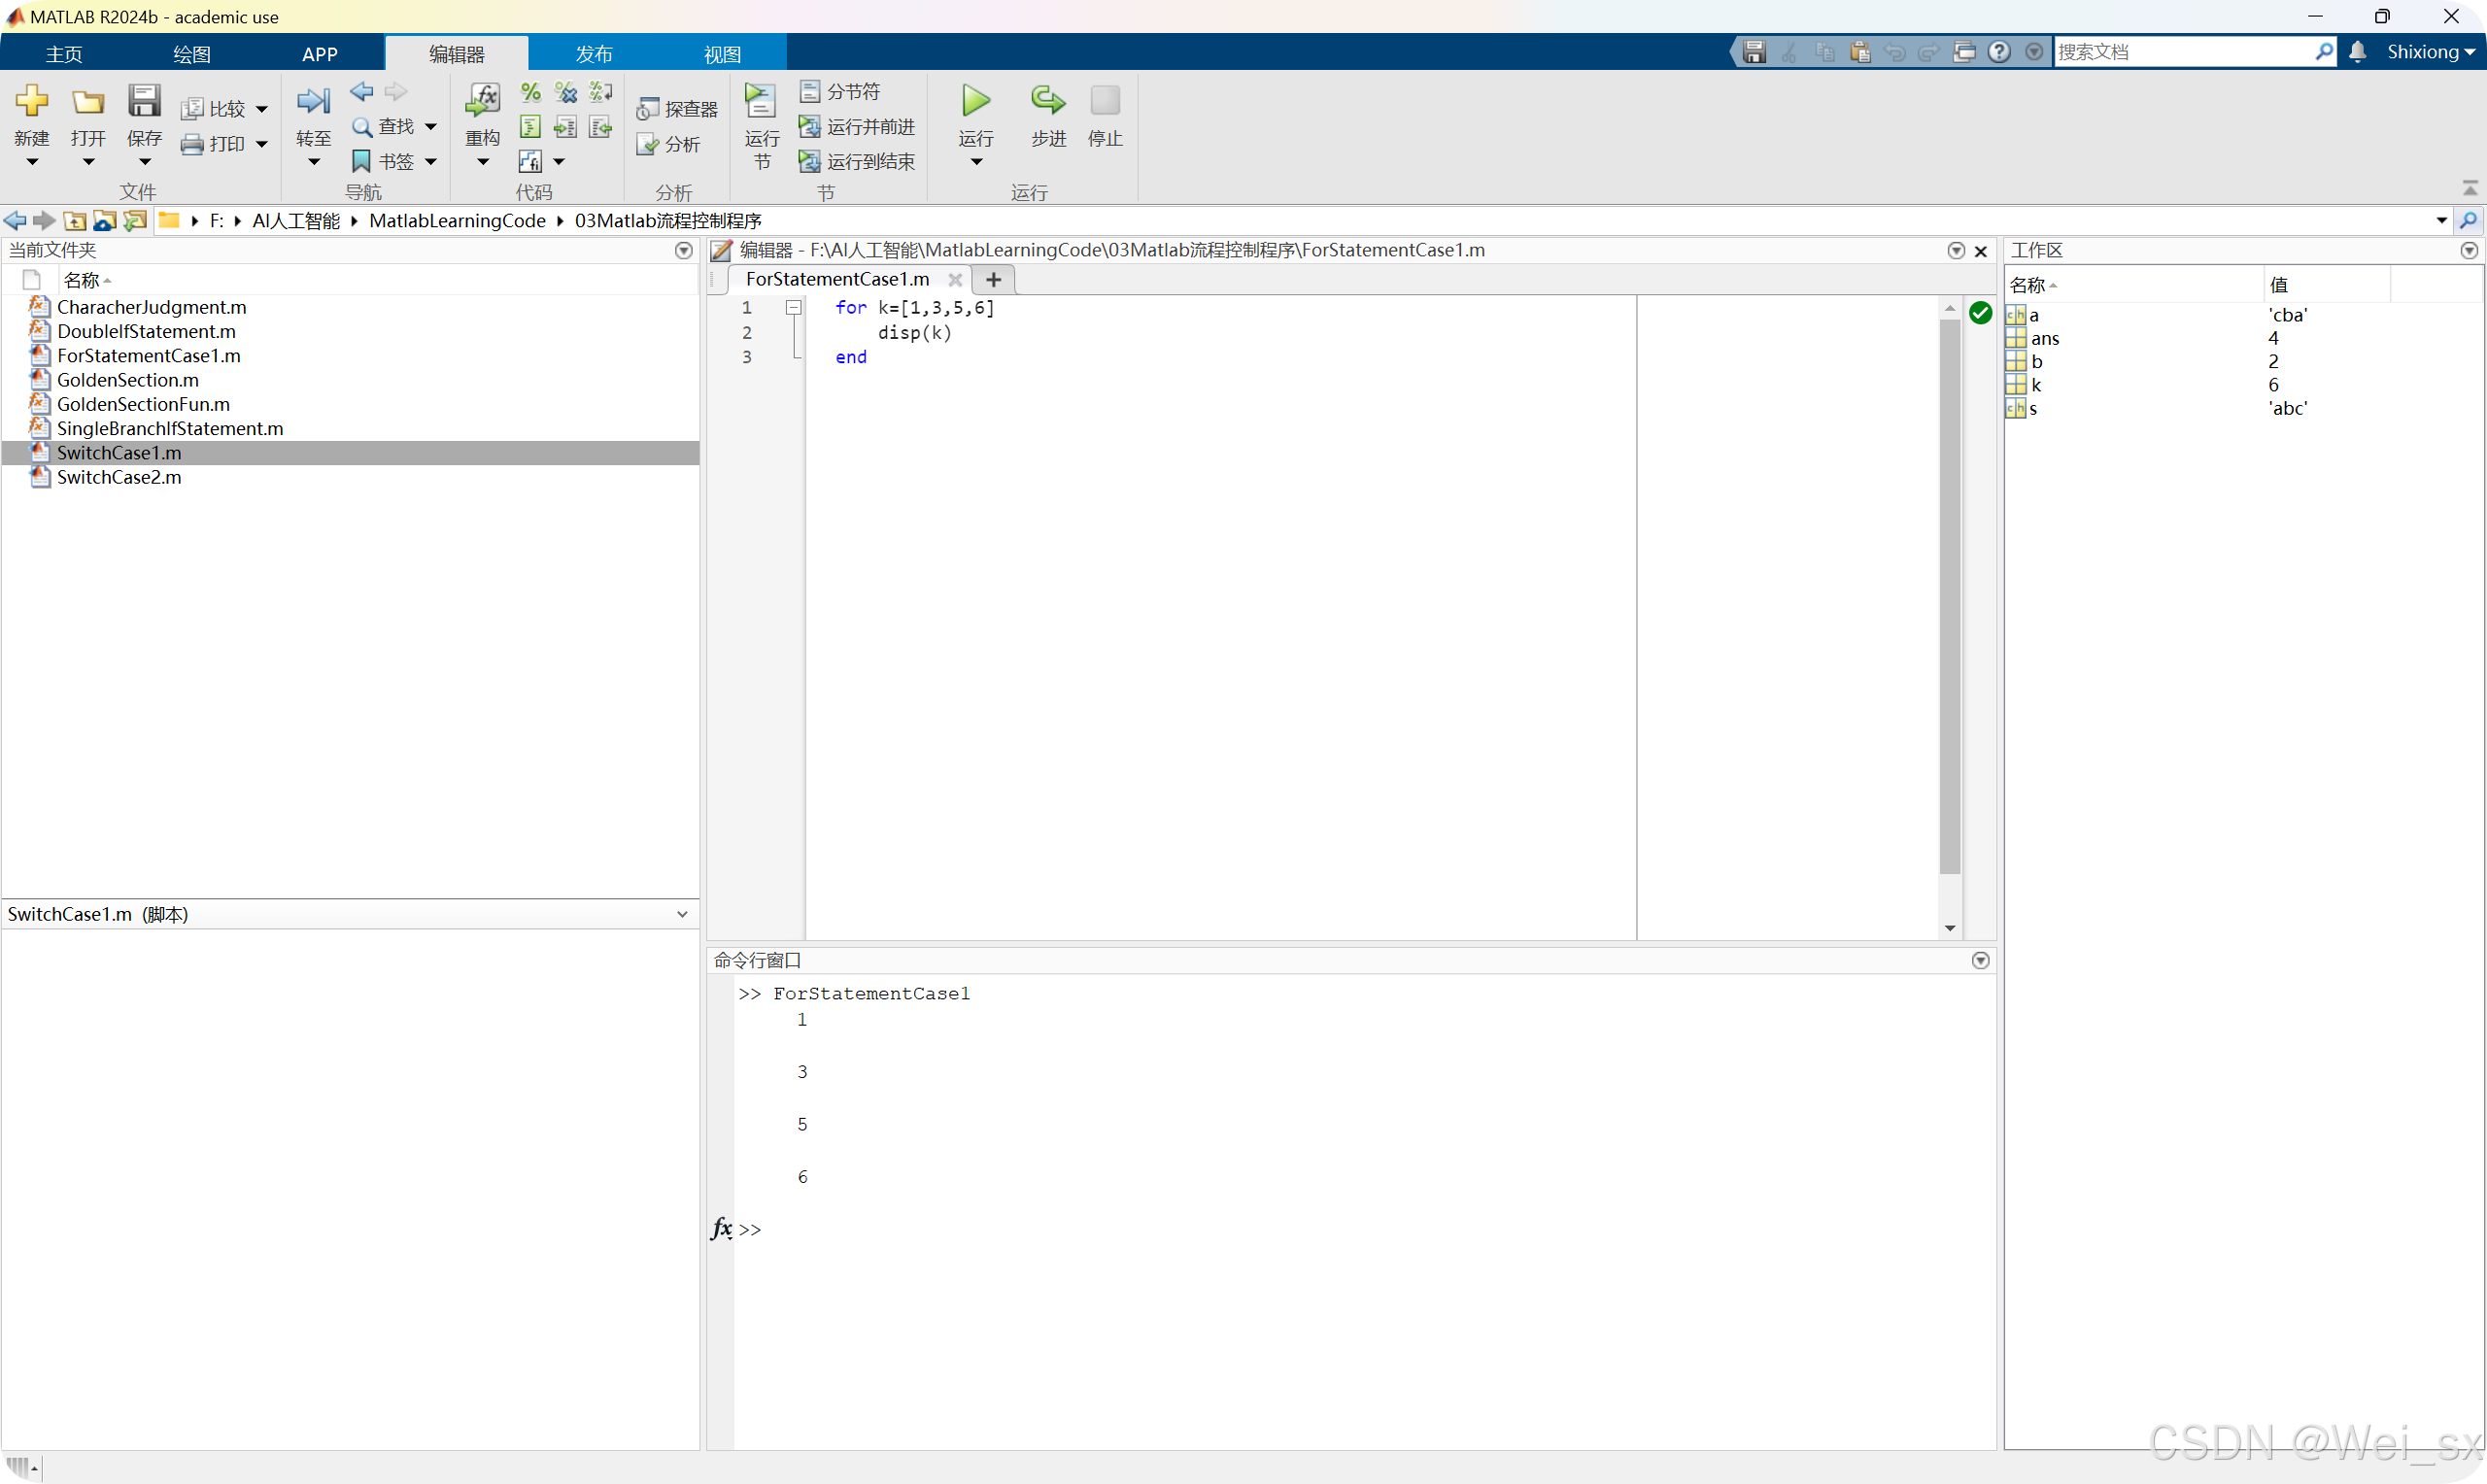Screen dimensions: 2487x1484
Task: Click Run and Advance (运行并前进)
Action: coord(857,127)
